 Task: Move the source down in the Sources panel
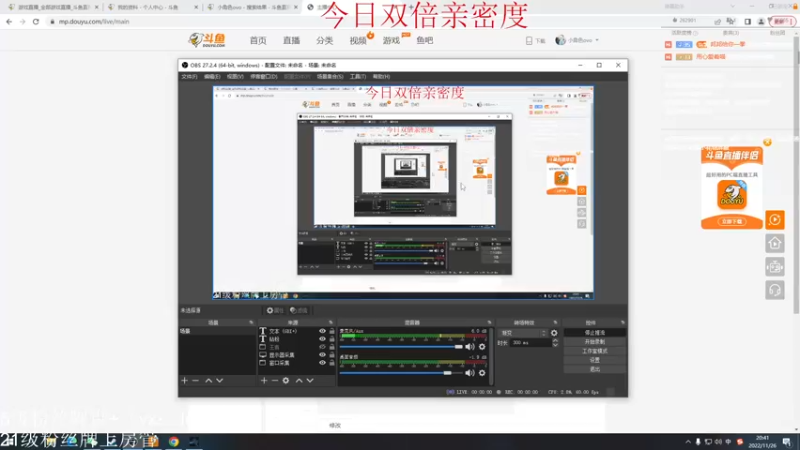[x=310, y=381]
